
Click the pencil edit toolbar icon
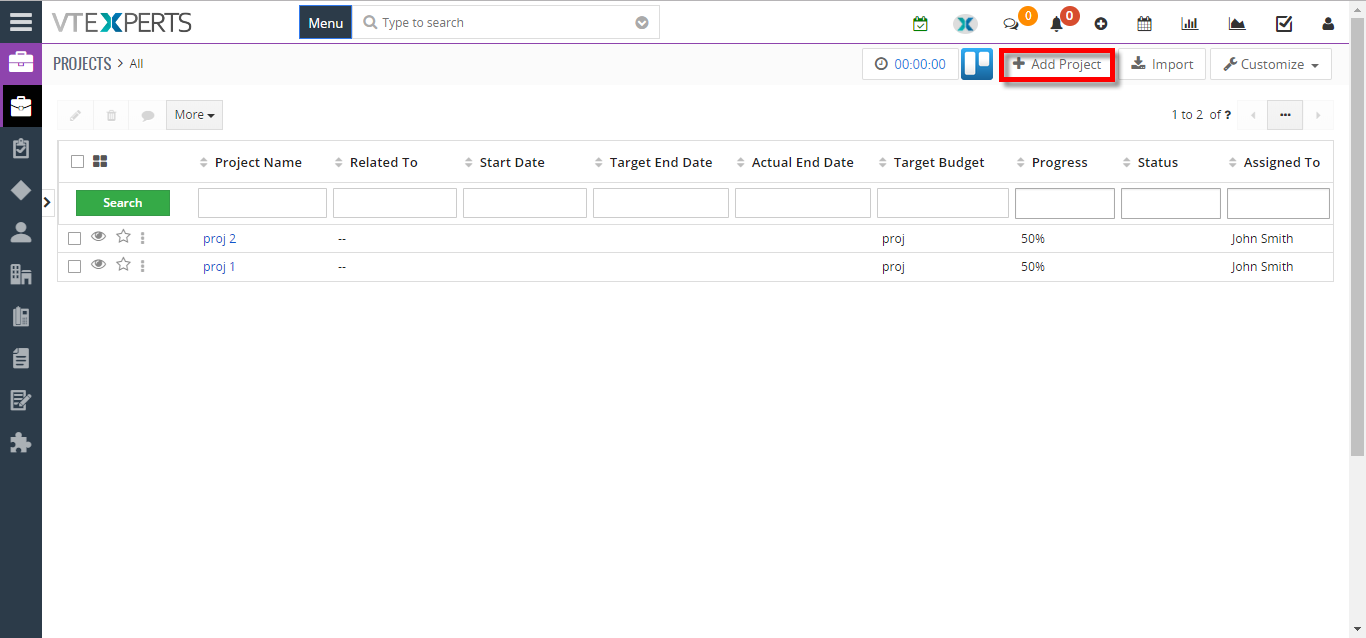pyautogui.click(x=75, y=115)
